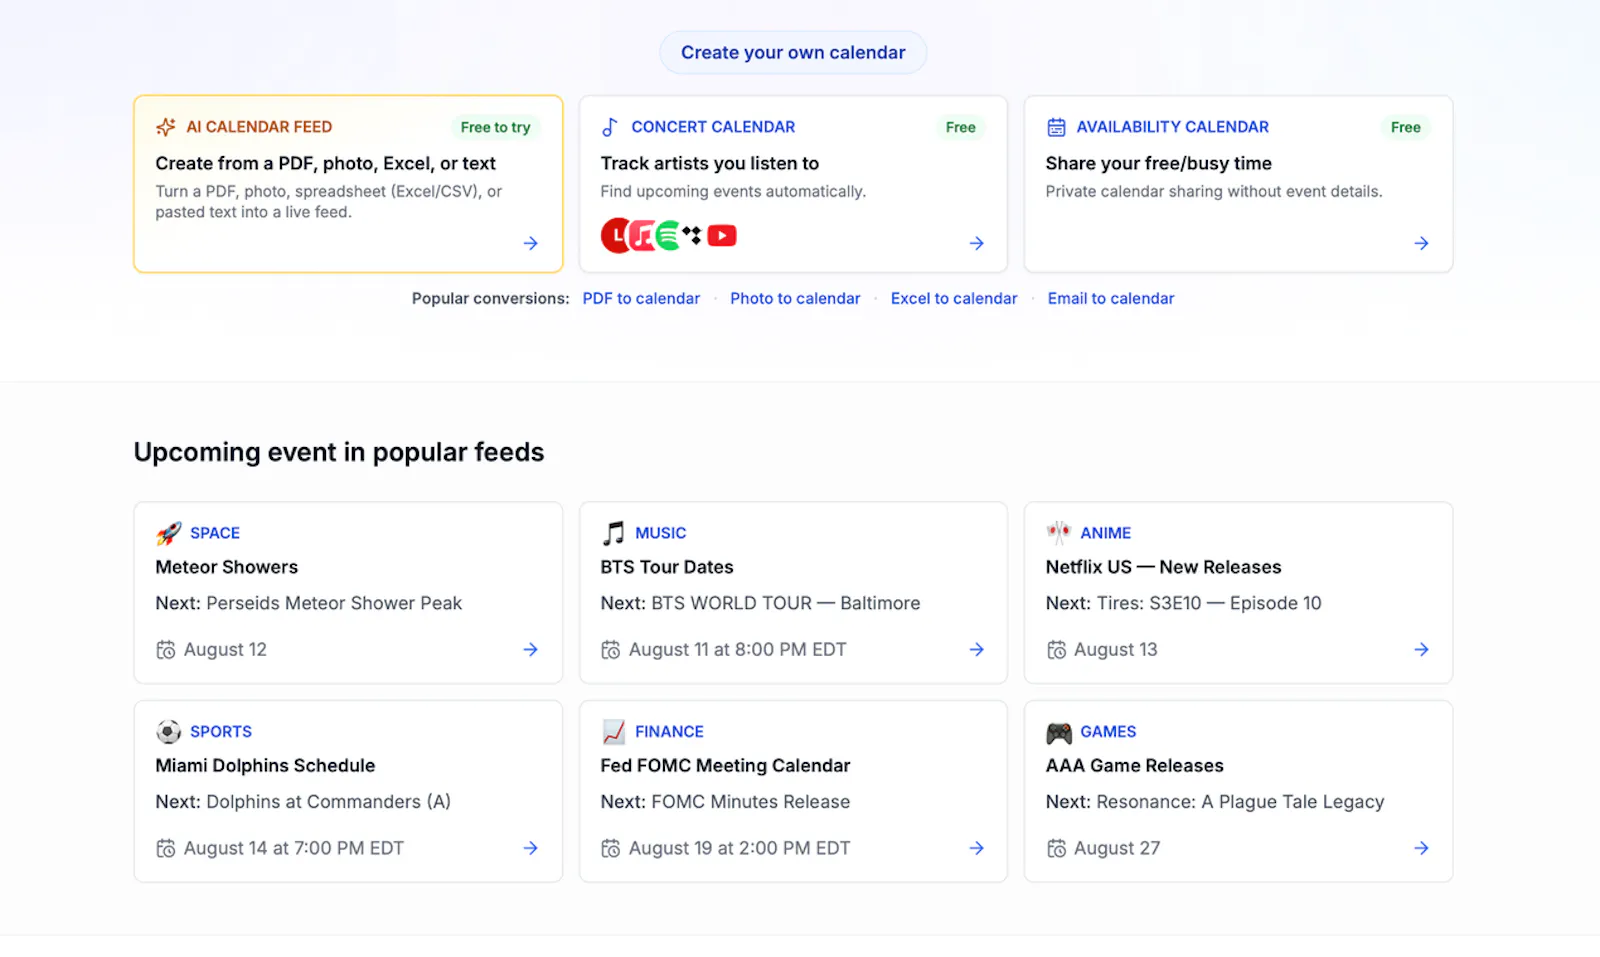Click the Spotify icon in Concert Calendar
The height and width of the screenshot is (957, 1600).
[668, 236]
